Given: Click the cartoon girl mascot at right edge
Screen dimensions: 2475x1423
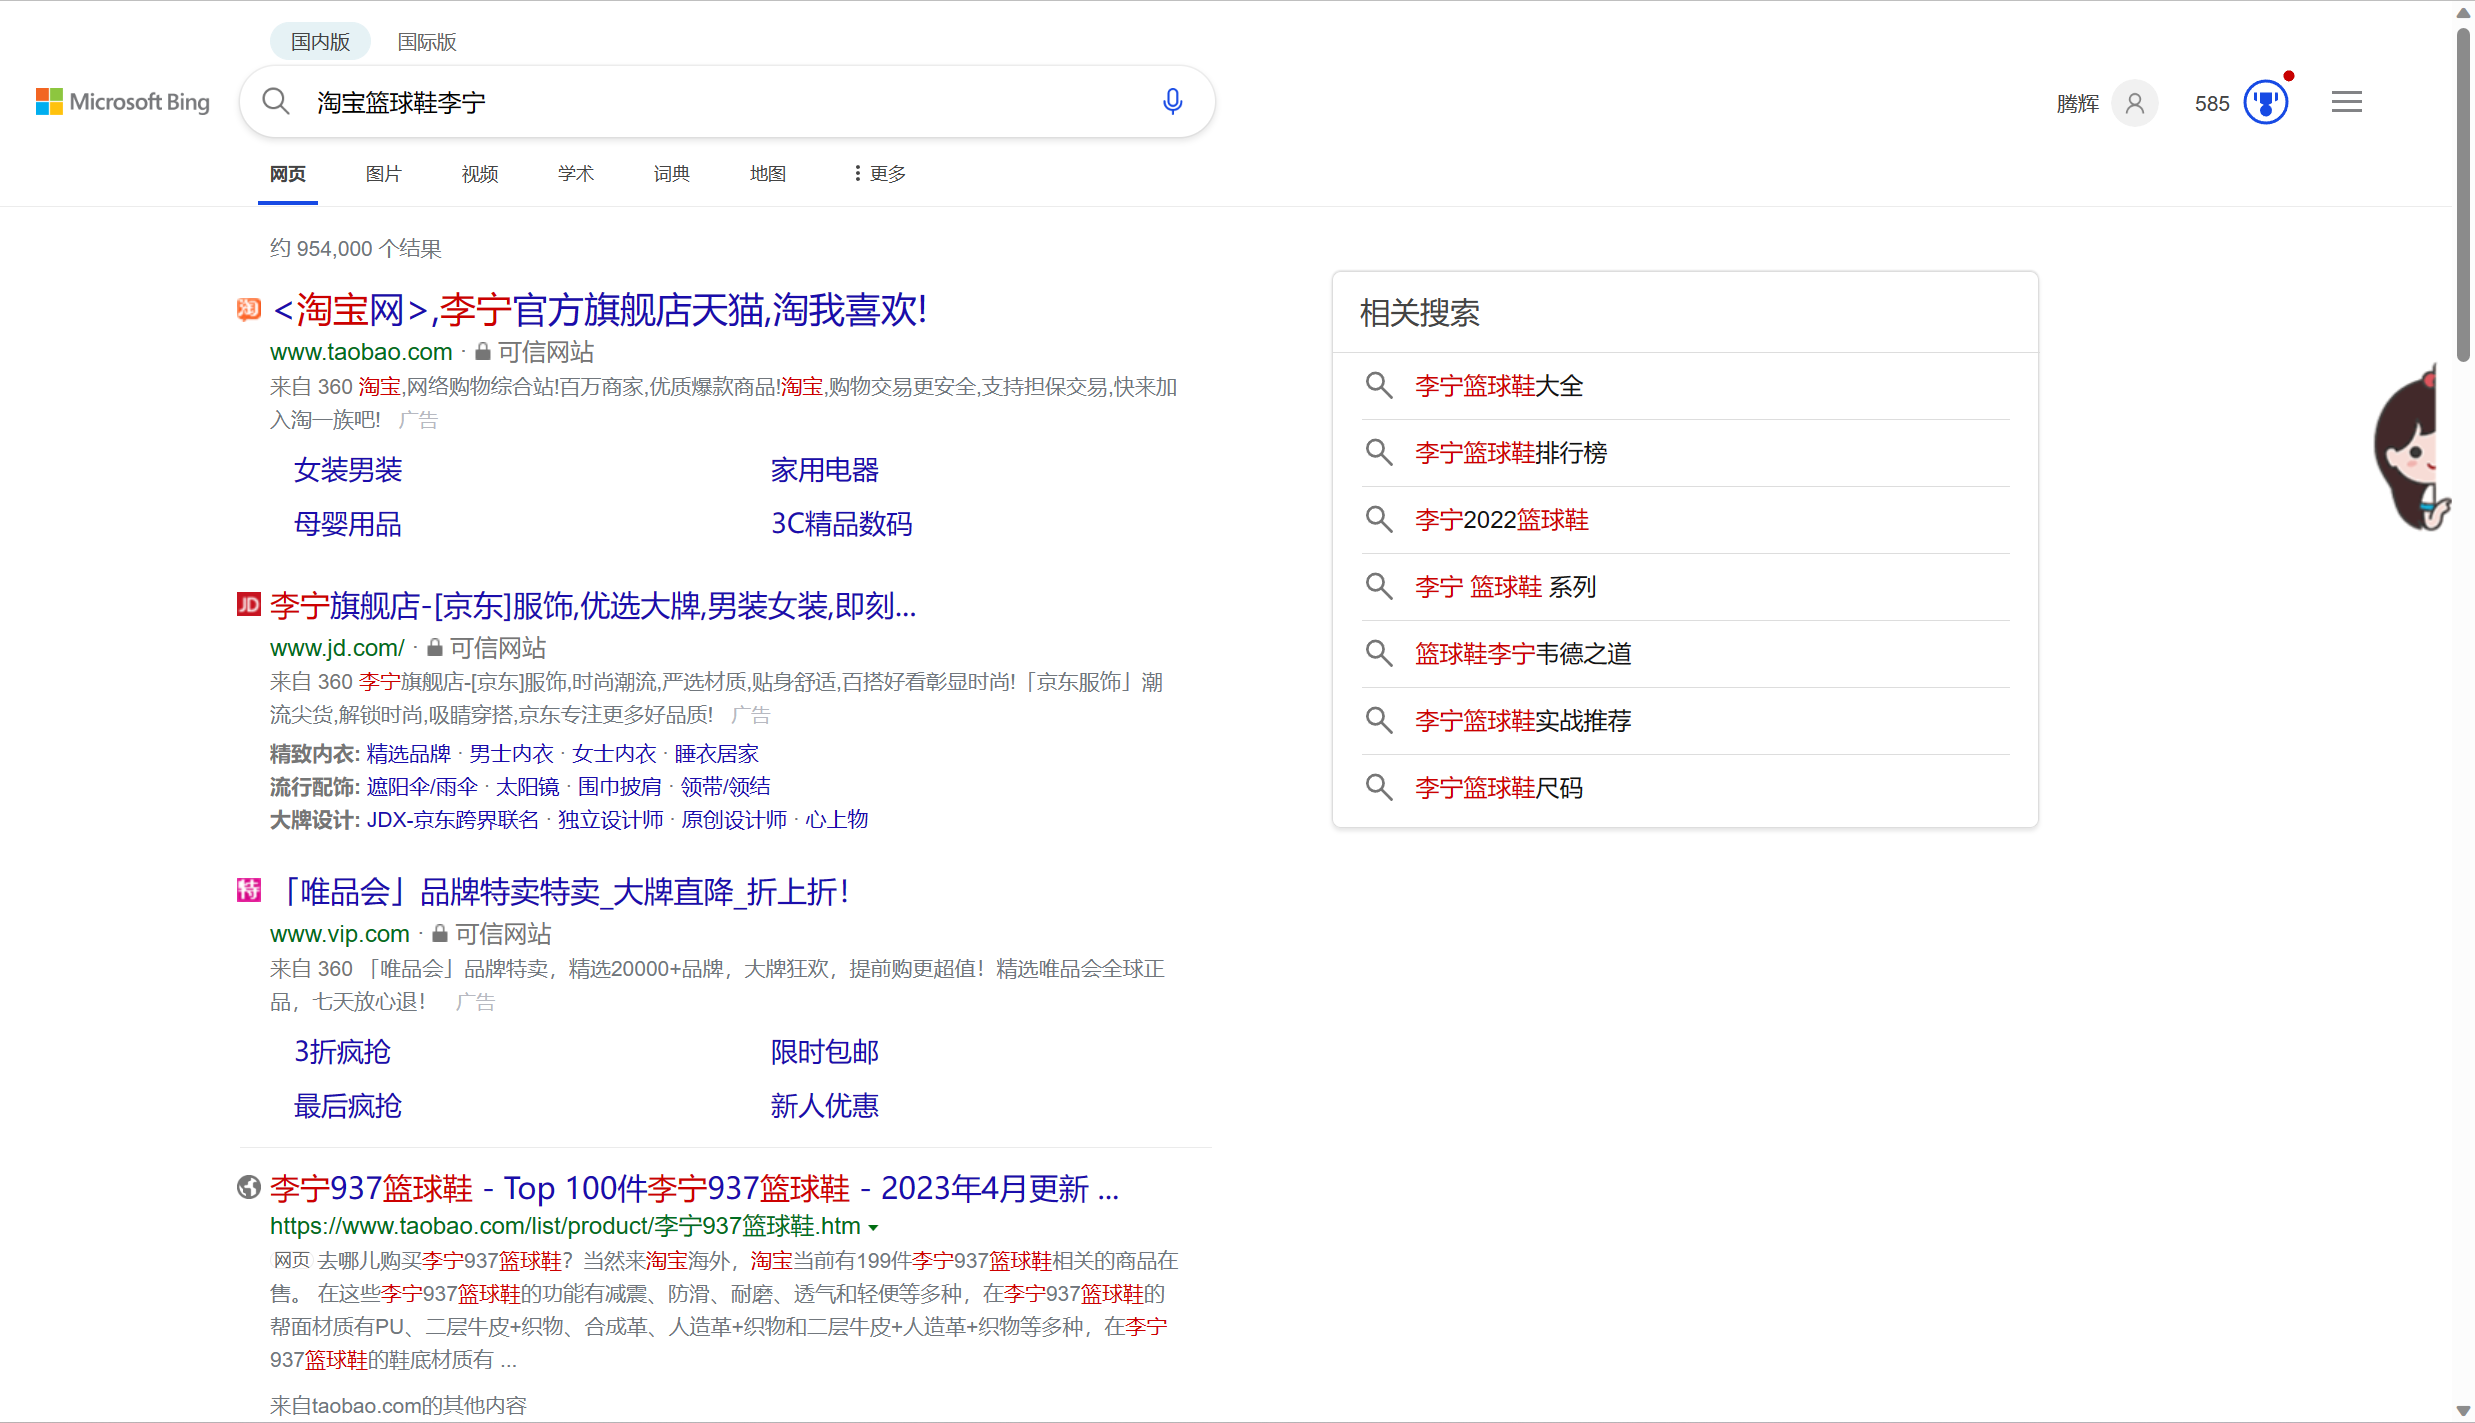Looking at the screenshot, I should coord(2412,447).
